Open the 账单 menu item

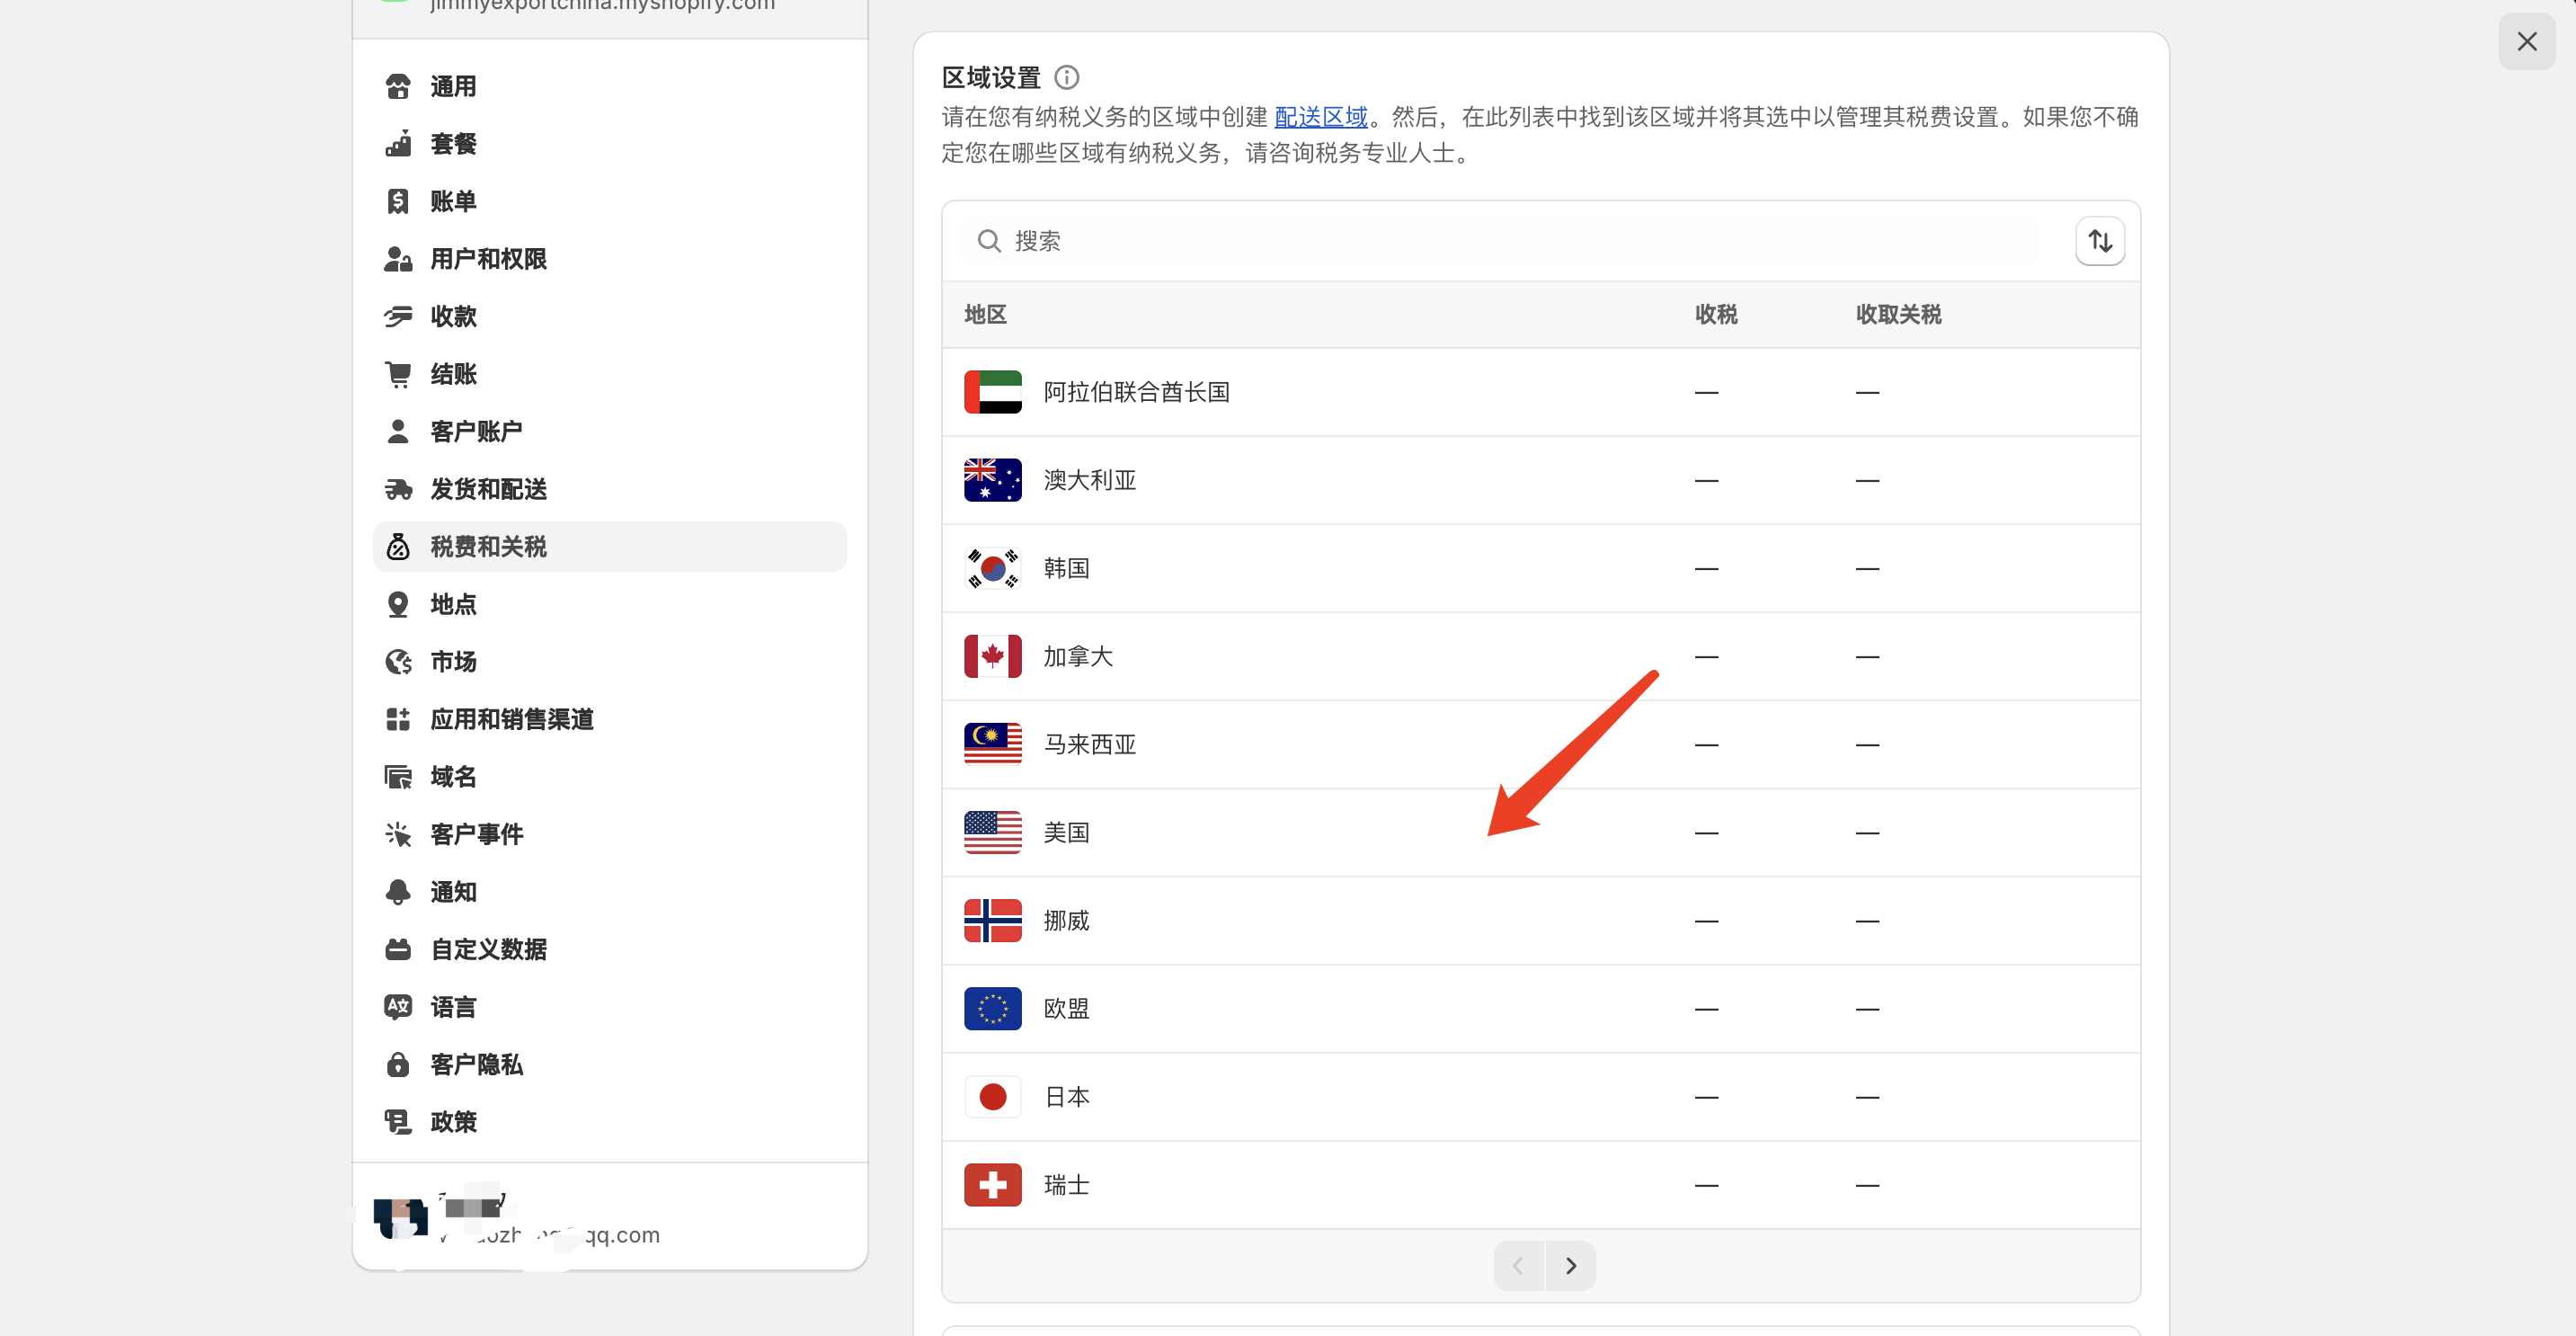(610, 202)
